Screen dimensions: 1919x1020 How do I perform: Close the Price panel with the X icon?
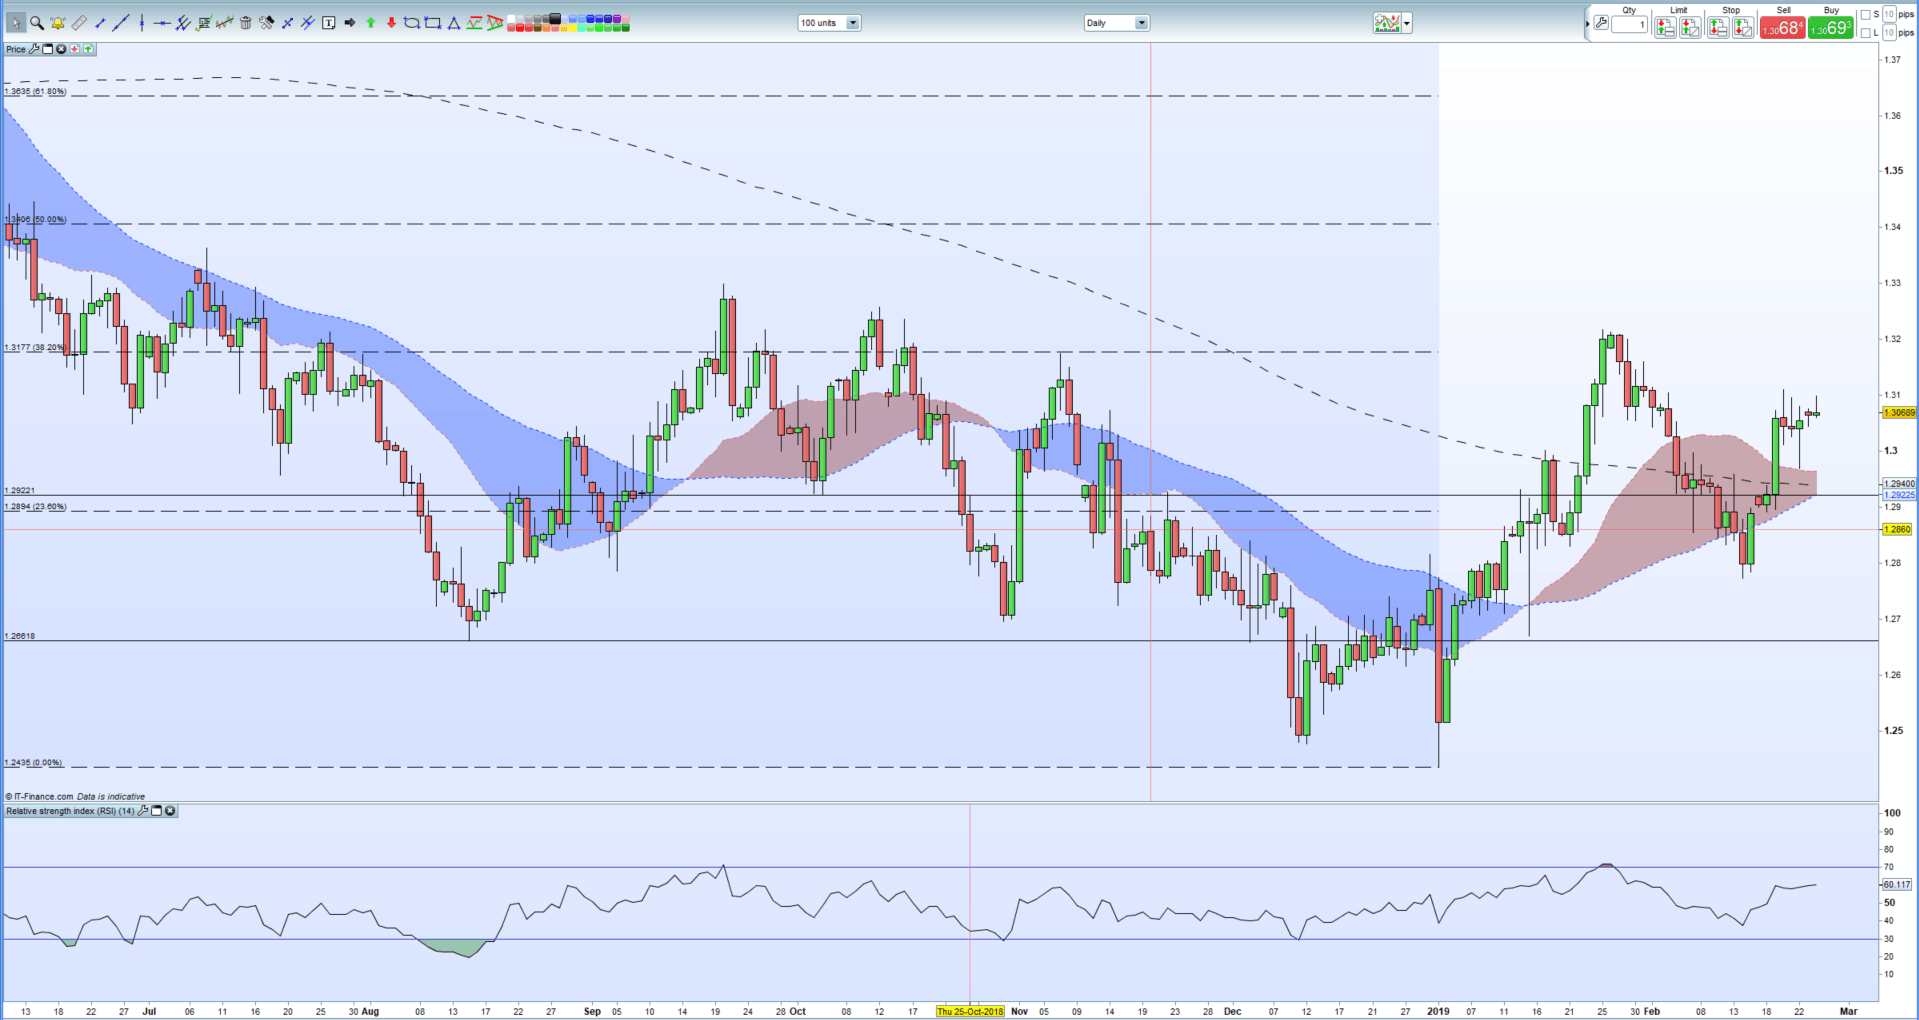tap(61, 49)
